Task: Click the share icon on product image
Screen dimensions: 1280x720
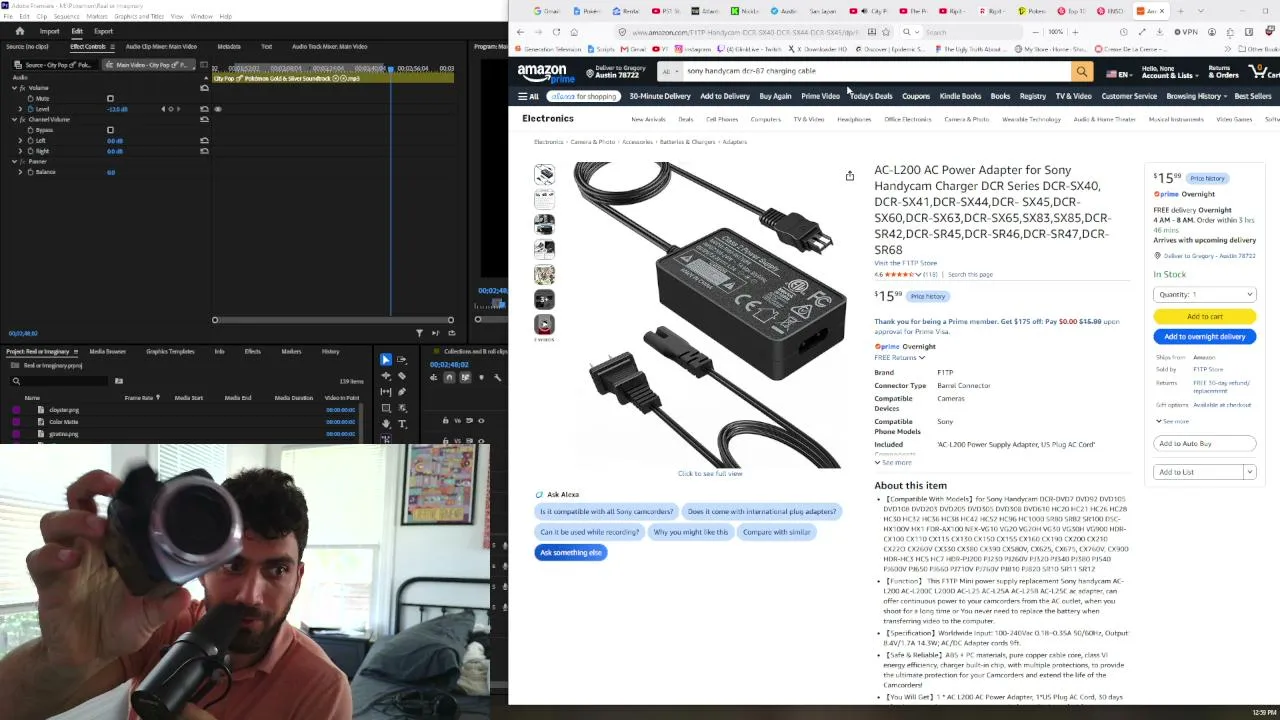Action: pos(850,176)
